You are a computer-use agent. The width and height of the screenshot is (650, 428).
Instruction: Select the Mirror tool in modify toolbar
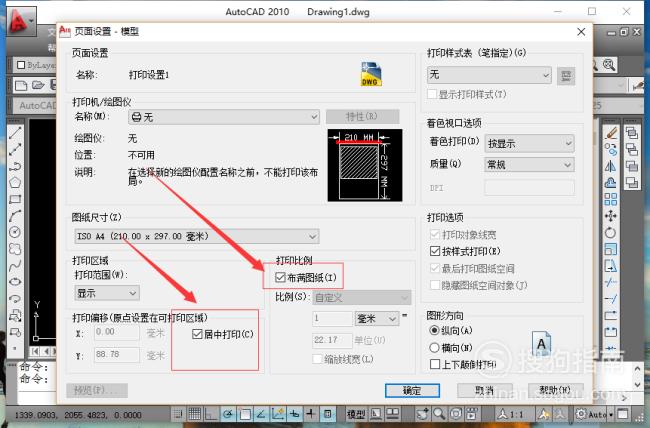[611, 166]
